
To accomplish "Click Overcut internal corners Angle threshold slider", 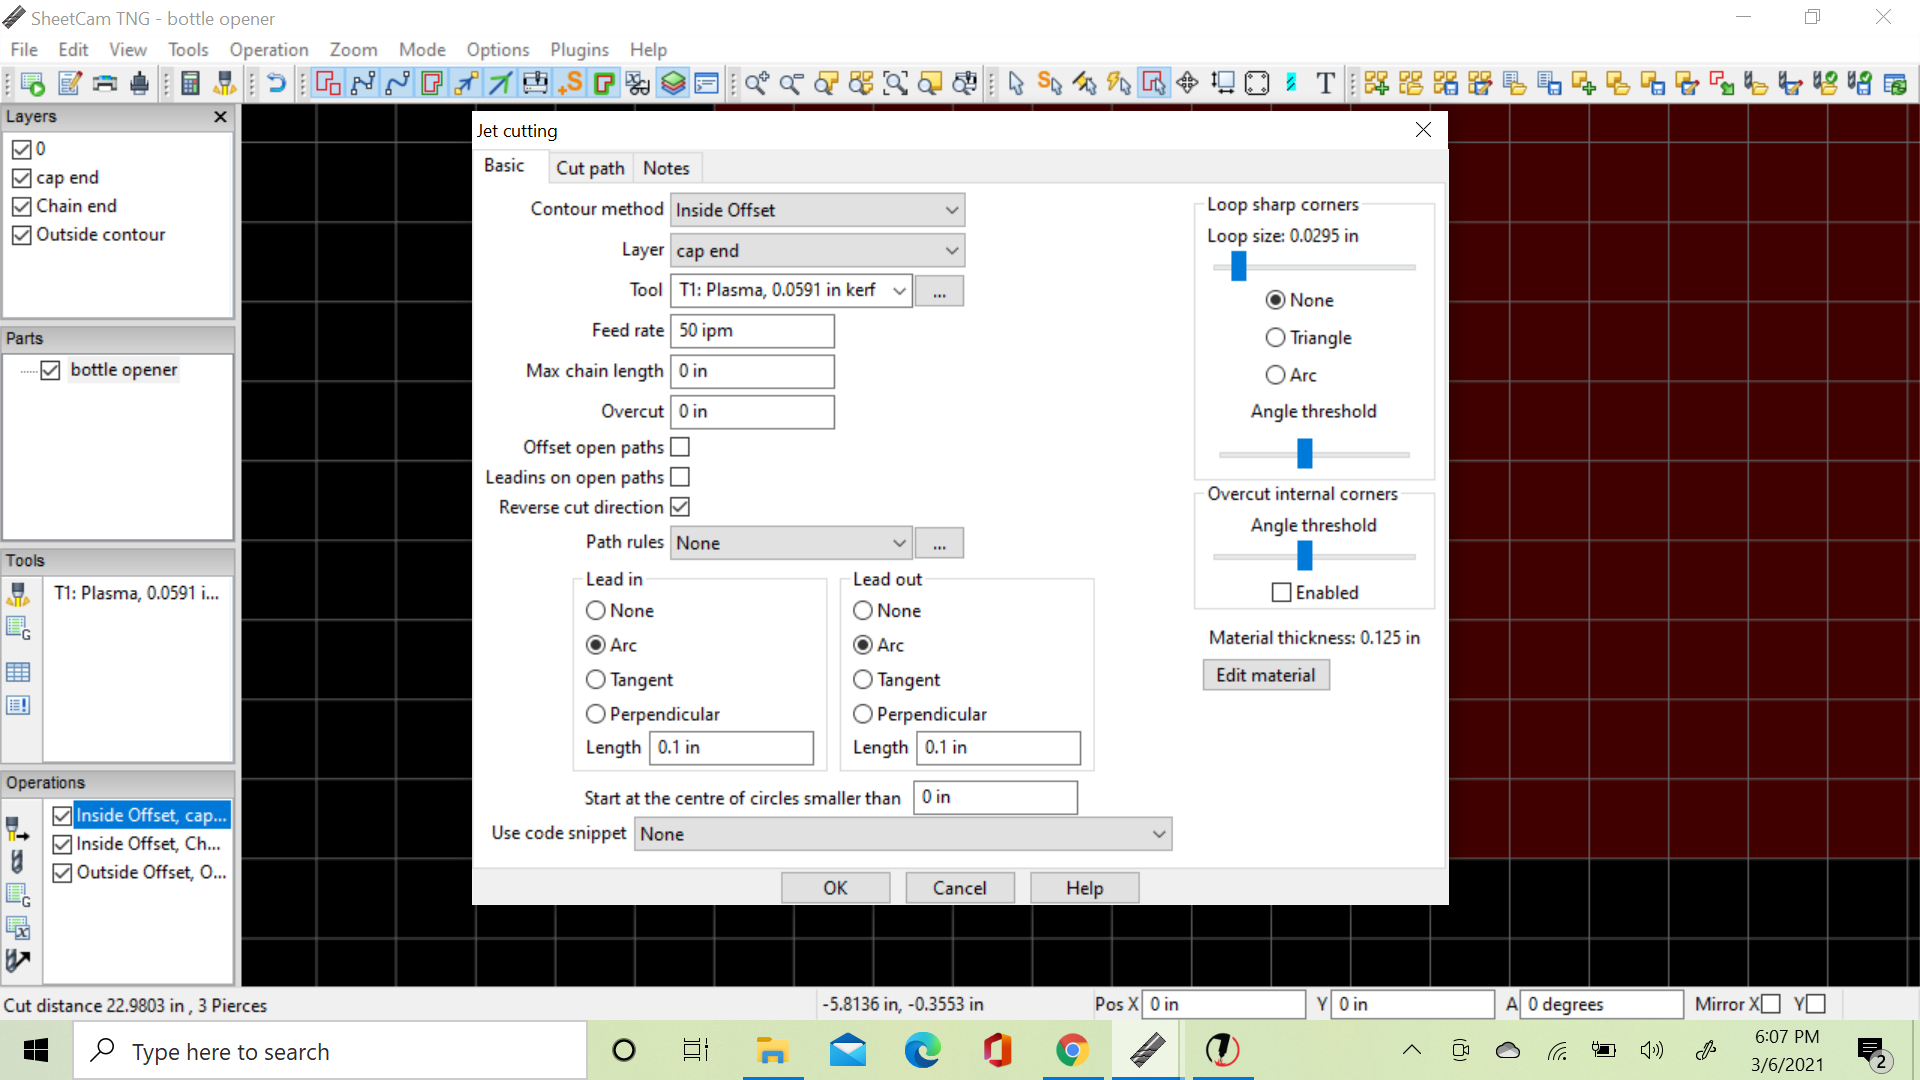I will pyautogui.click(x=1305, y=555).
